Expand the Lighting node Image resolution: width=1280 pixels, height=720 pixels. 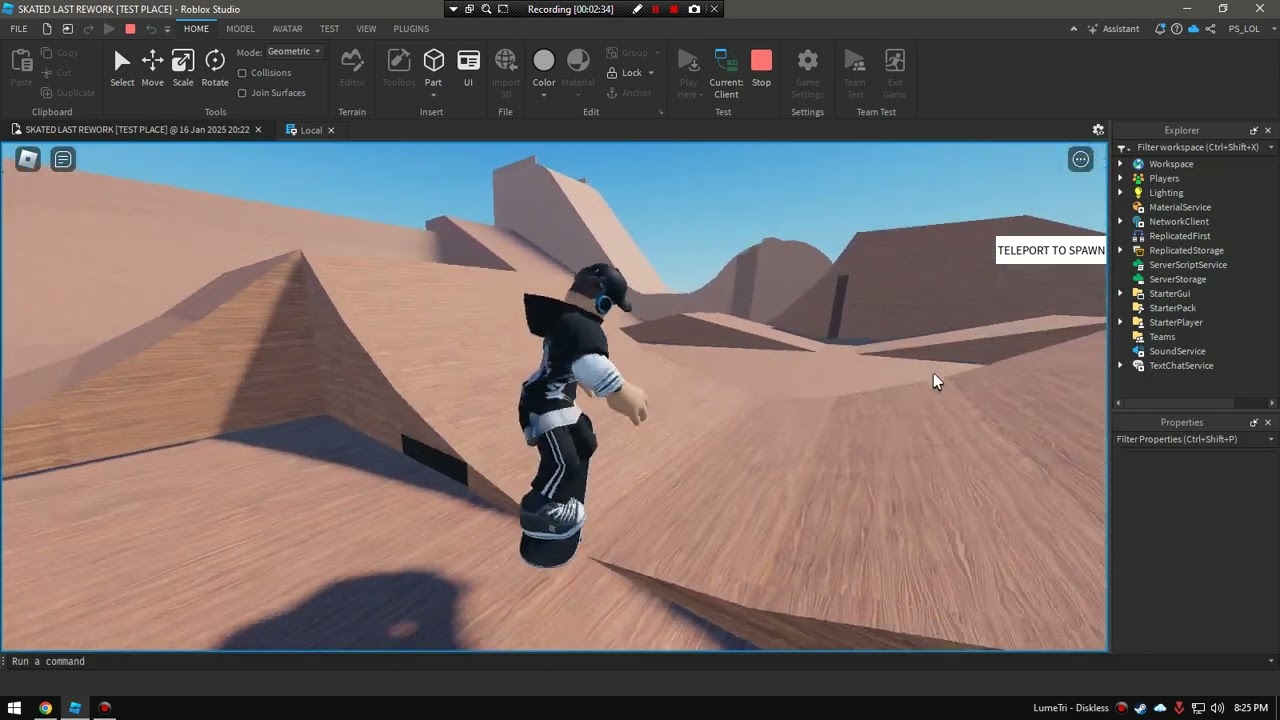pos(1120,193)
